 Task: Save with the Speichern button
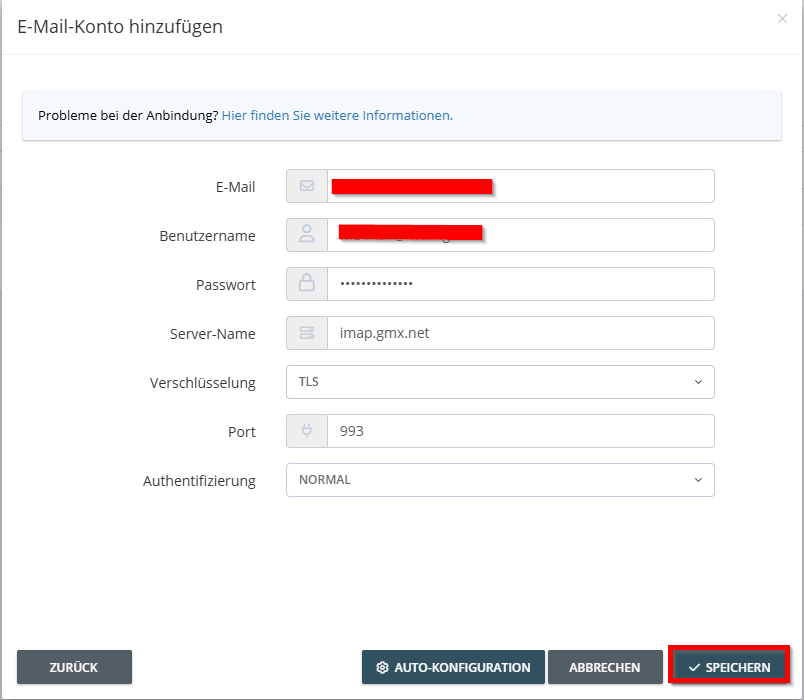click(x=729, y=667)
